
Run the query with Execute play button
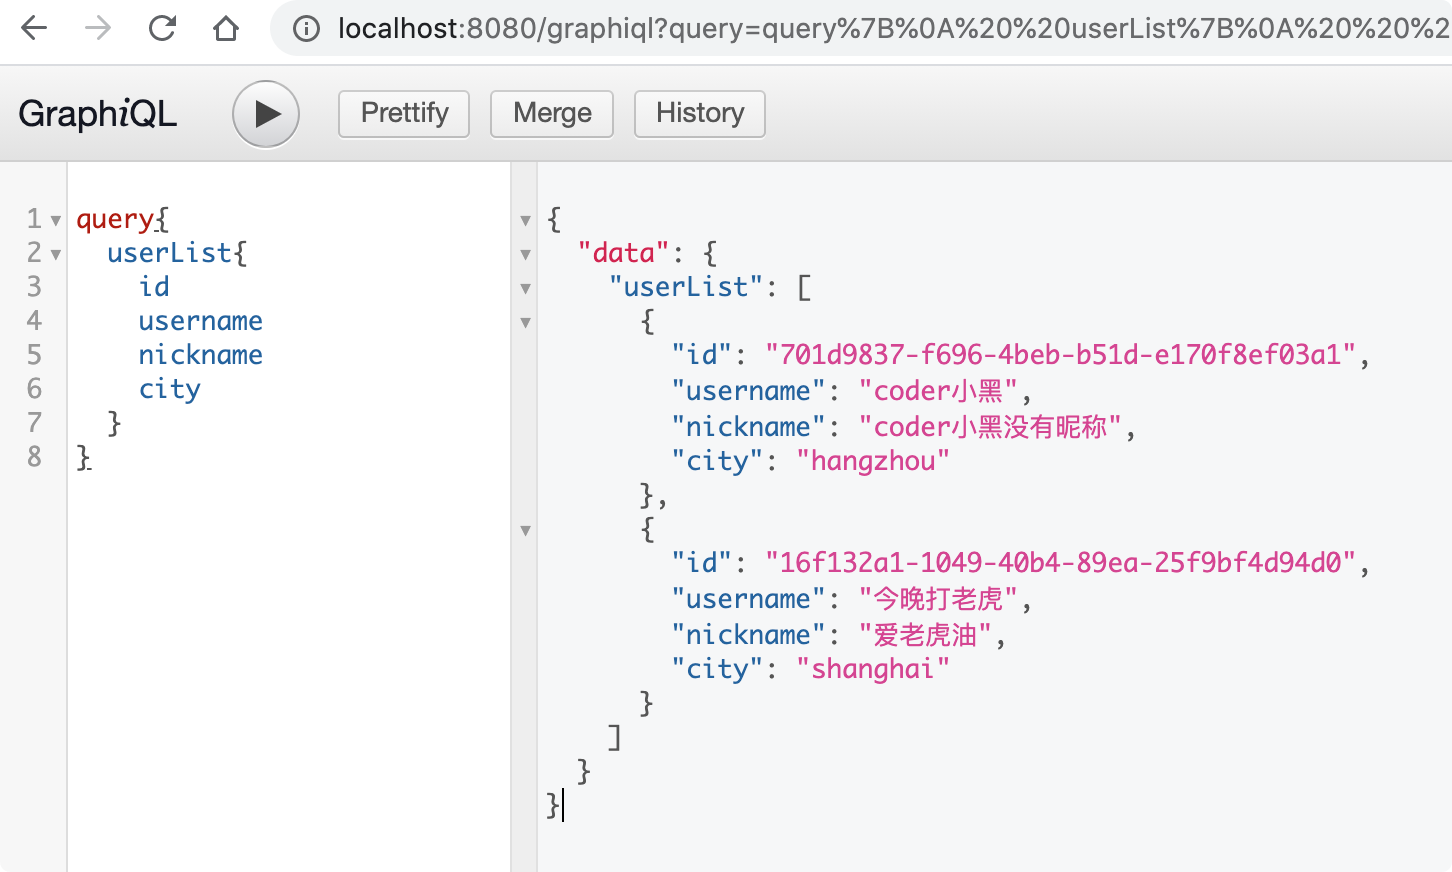[266, 114]
